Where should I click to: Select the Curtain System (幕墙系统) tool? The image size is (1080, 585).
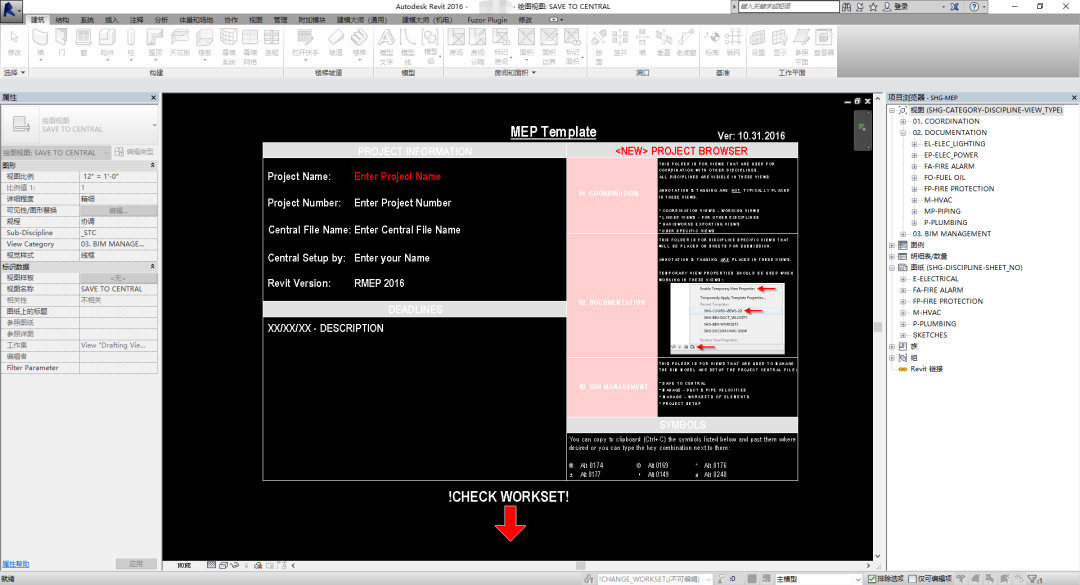[x=229, y=46]
